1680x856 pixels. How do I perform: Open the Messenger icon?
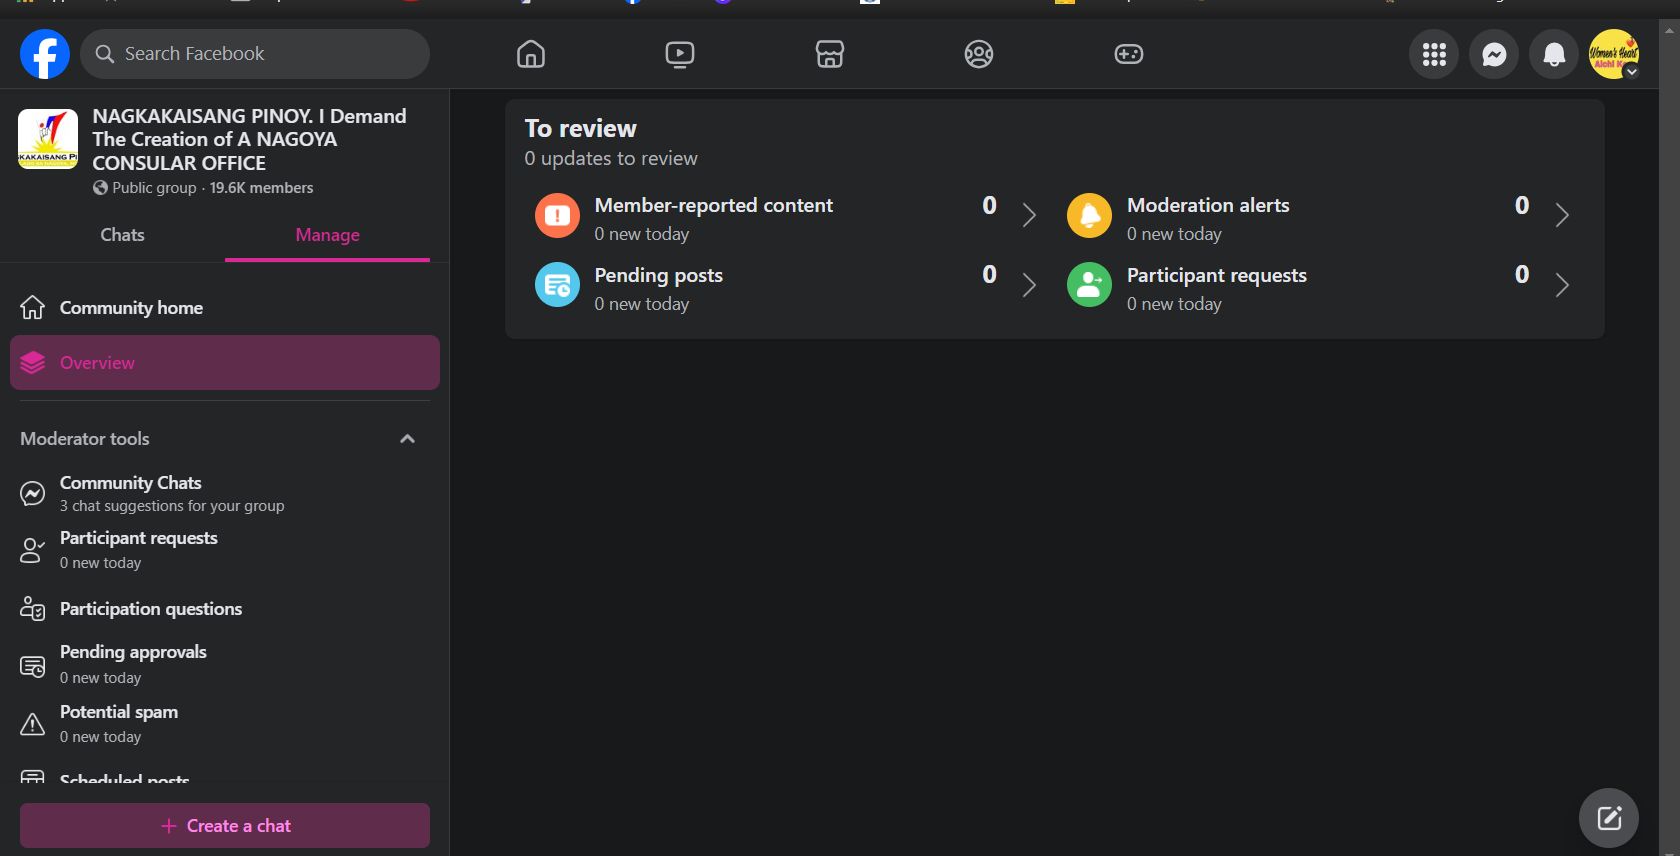pos(1494,54)
